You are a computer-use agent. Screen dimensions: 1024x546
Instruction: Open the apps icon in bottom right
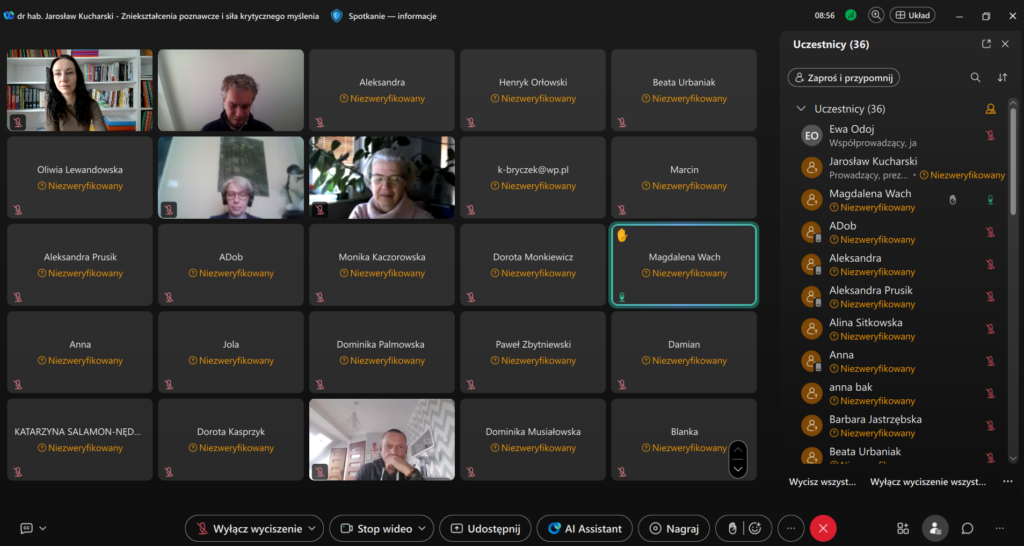click(903, 528)
